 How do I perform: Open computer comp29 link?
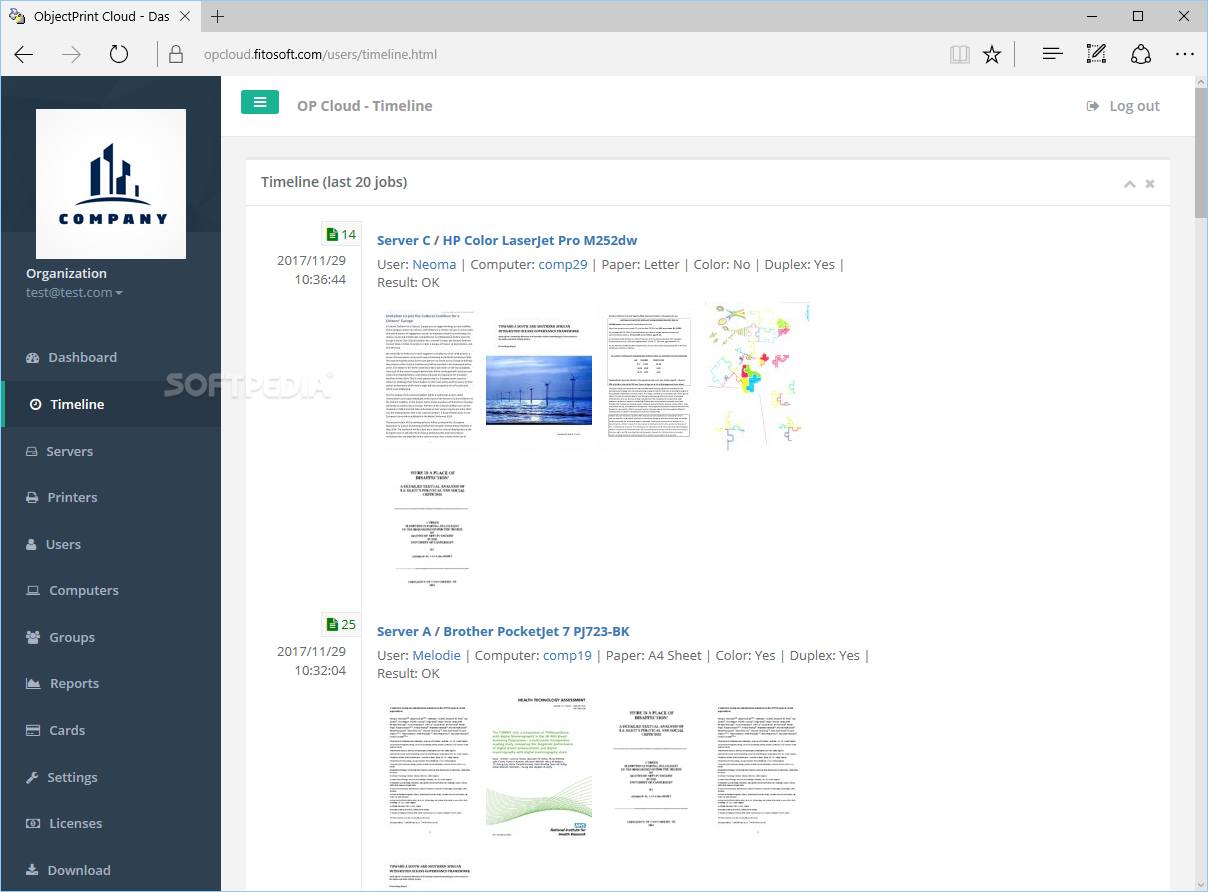point(563,264)
